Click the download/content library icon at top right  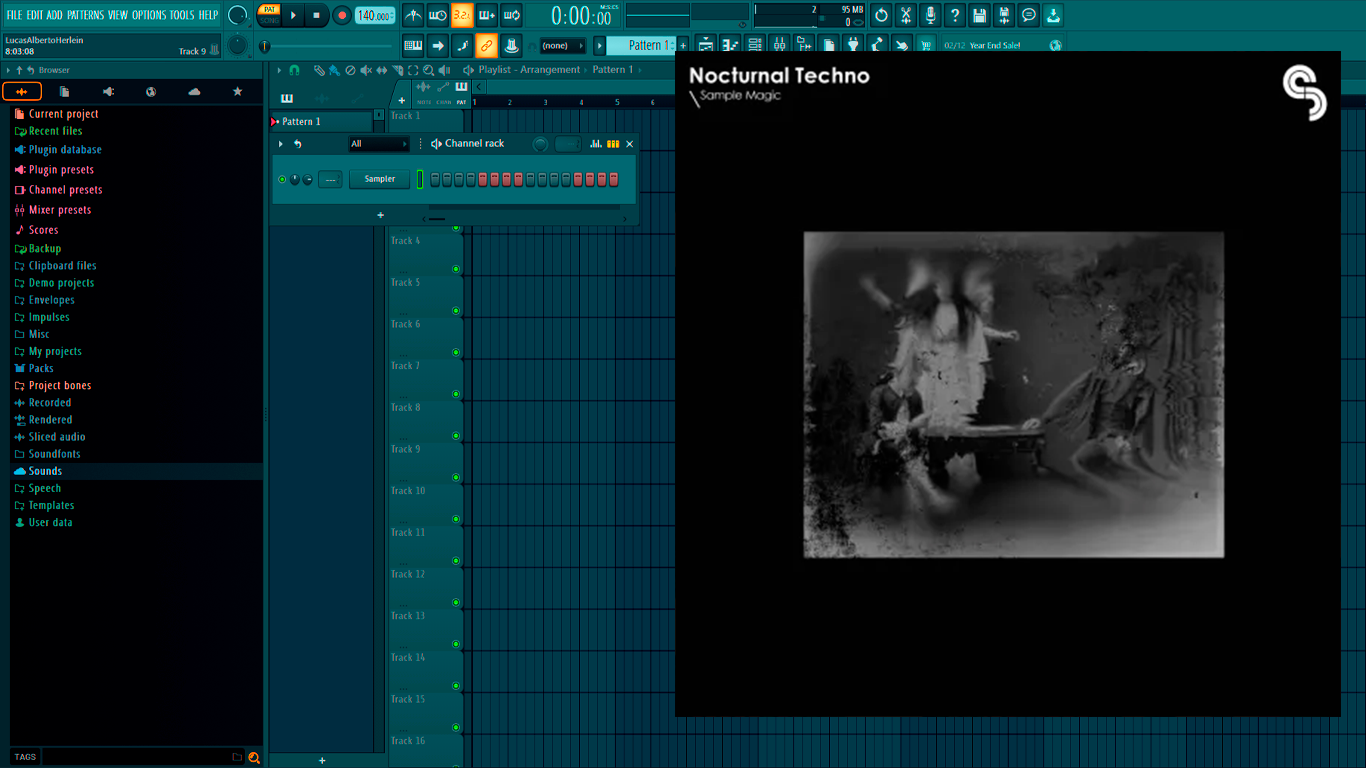point(1053,16)
